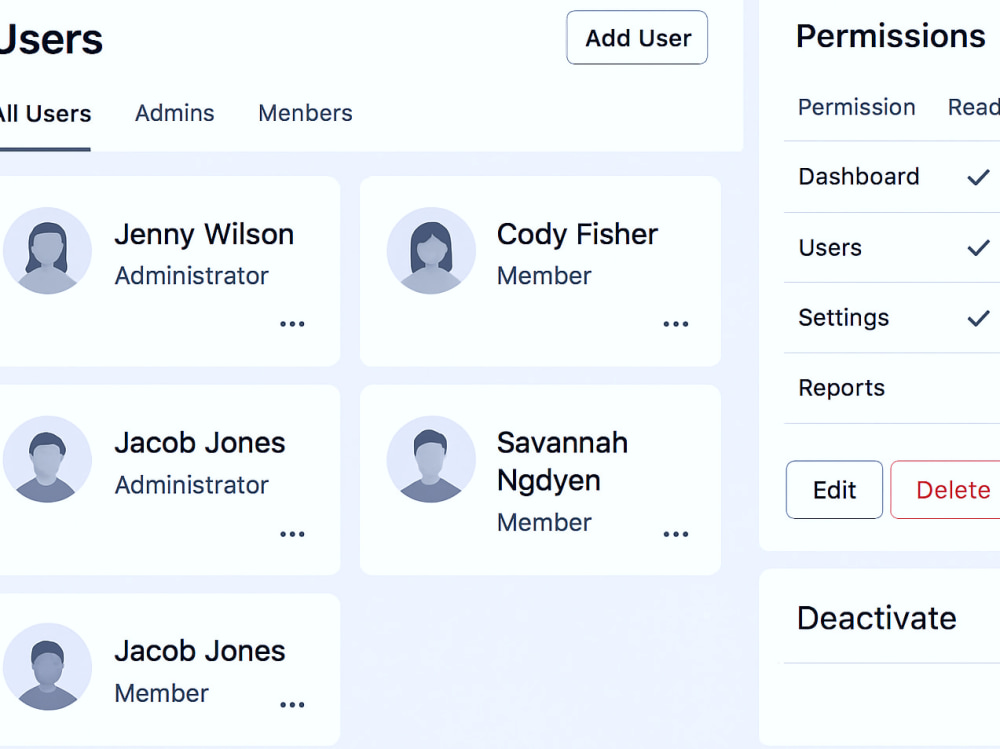Screen dimensions: 1000x749
Task: Click Cody Fisher's profile avatar
Action: [x=431, y=251]
